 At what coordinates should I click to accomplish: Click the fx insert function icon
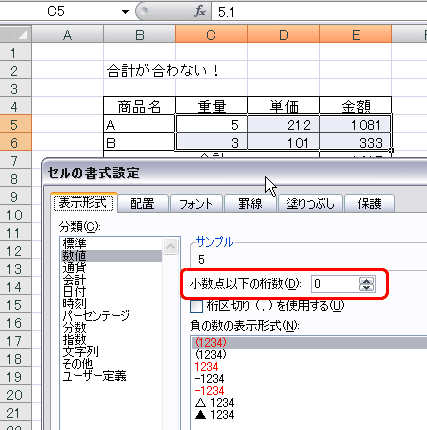click(200, 12)
